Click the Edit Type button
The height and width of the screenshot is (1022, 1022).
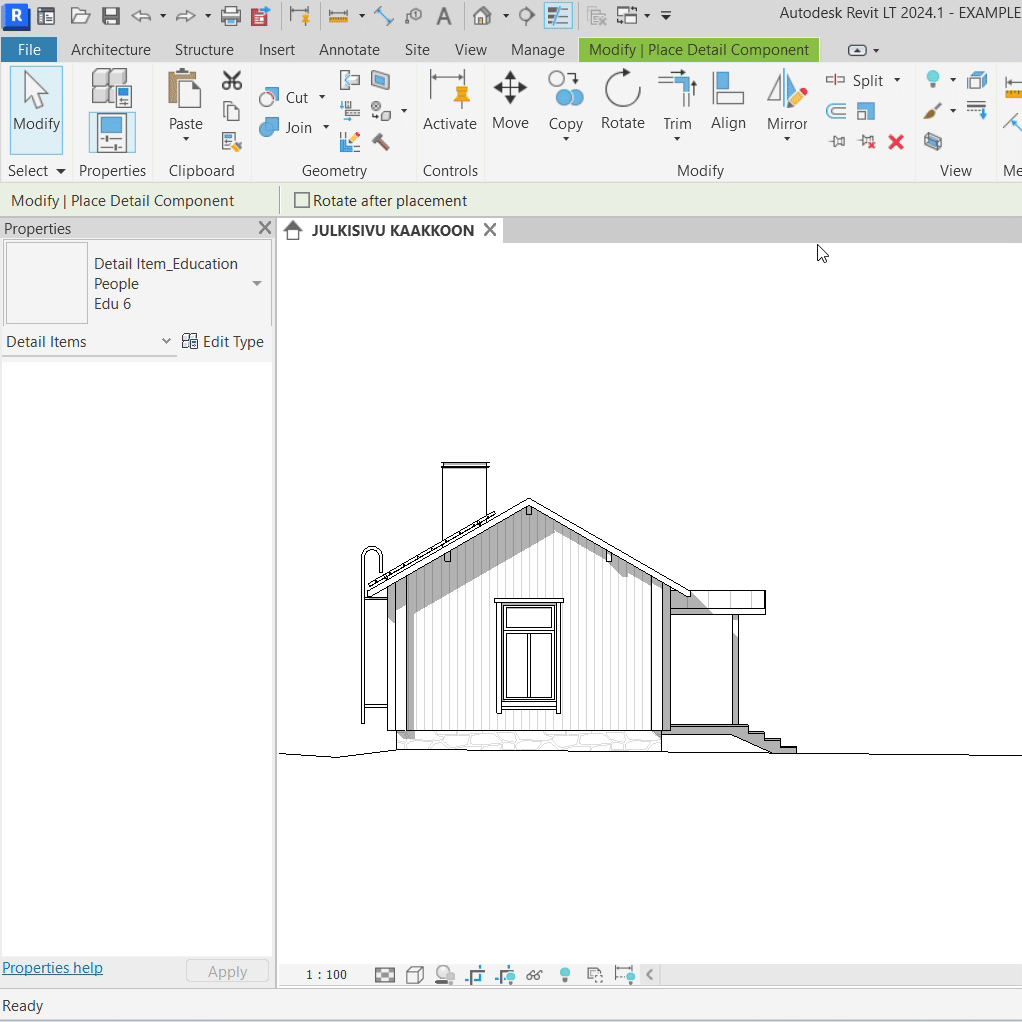click(x=223, y=342)
